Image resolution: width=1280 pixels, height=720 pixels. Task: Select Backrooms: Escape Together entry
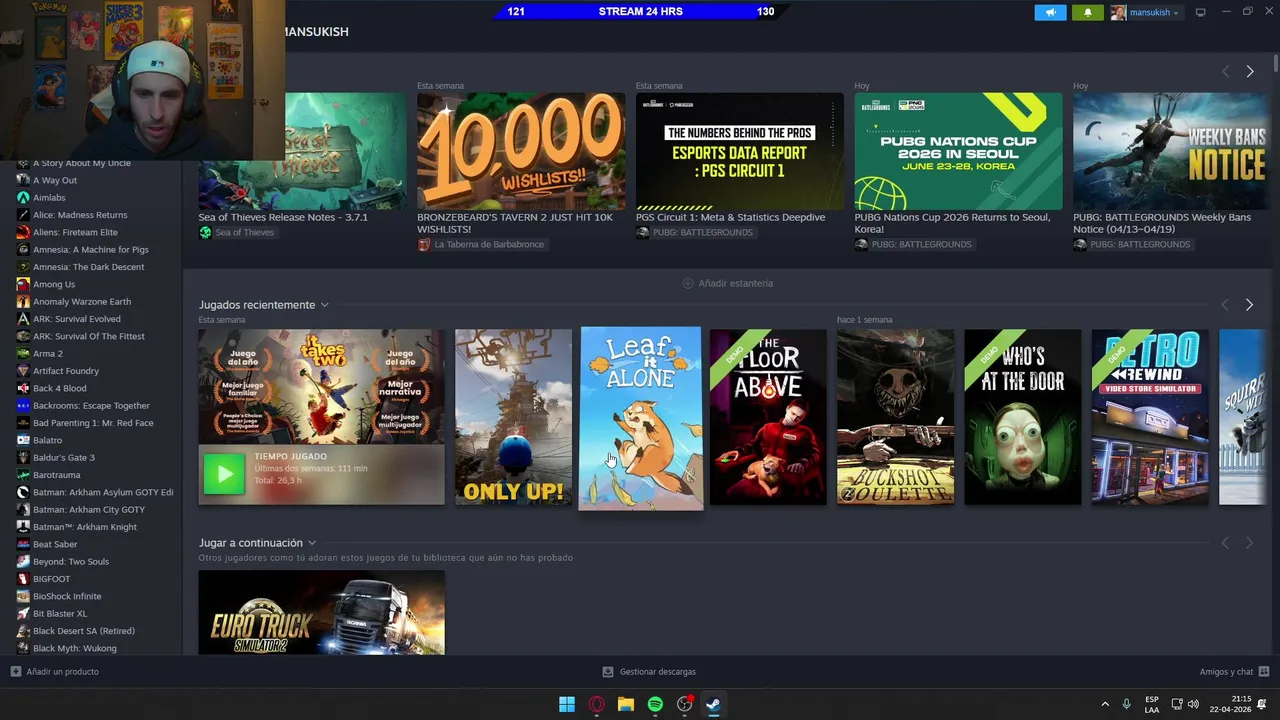(x=91, y=405)
